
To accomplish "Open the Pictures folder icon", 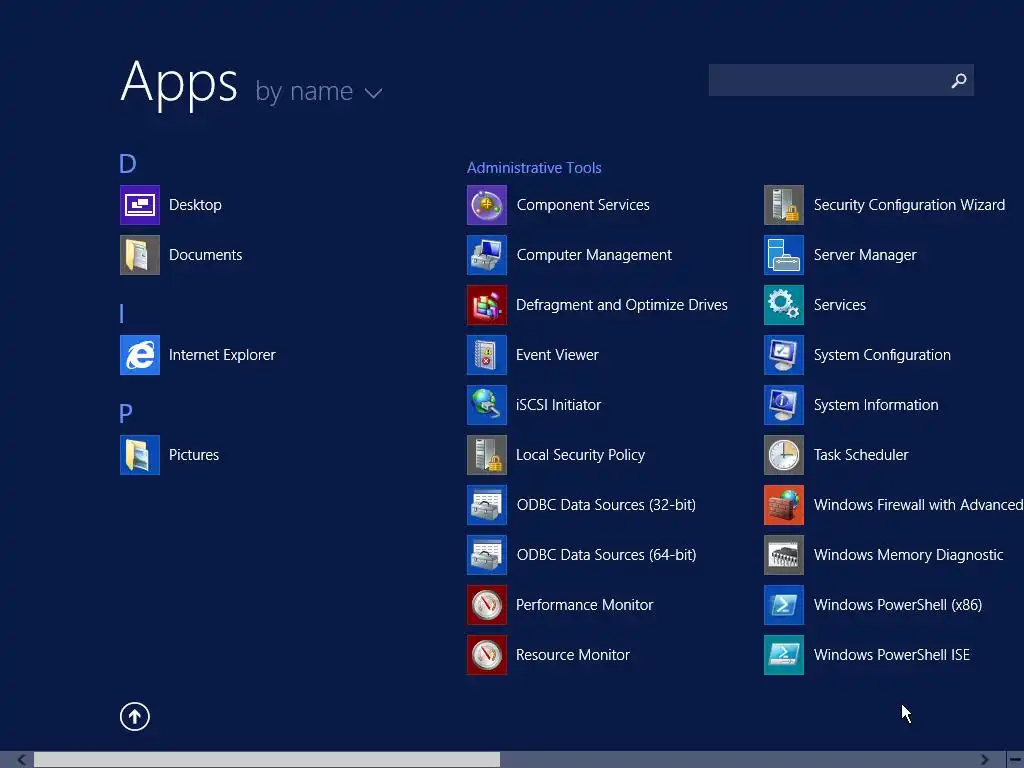I will pos(140,455).
